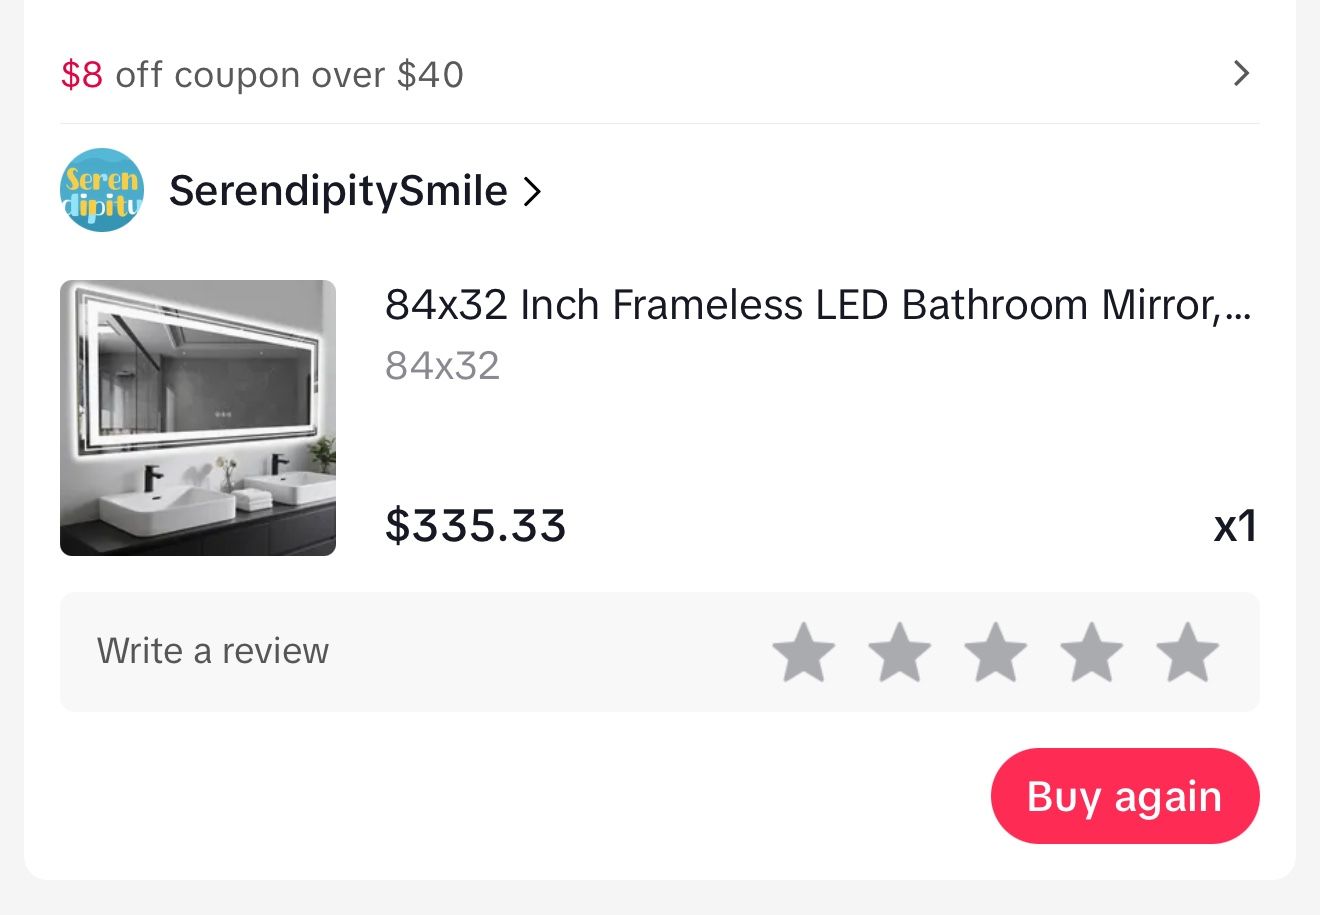Tap the x1 quantity indicator
The width and height of the screenshot is (1320, 915).
[1237, 525]
